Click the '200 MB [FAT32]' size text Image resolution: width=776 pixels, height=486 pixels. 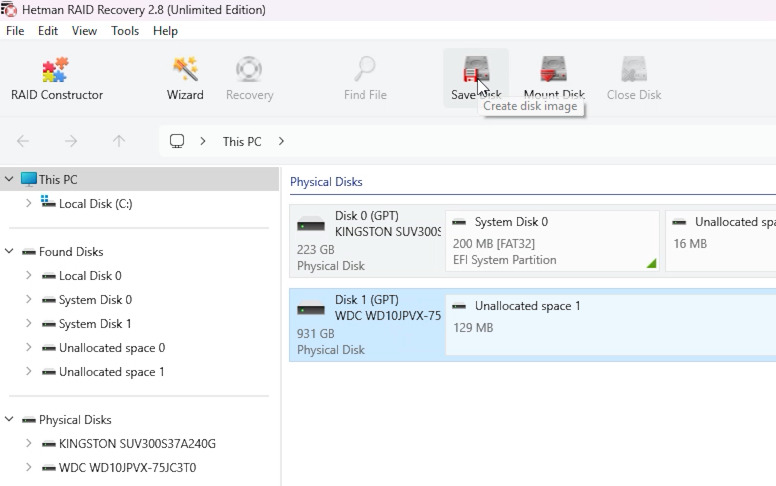point(494,243)
